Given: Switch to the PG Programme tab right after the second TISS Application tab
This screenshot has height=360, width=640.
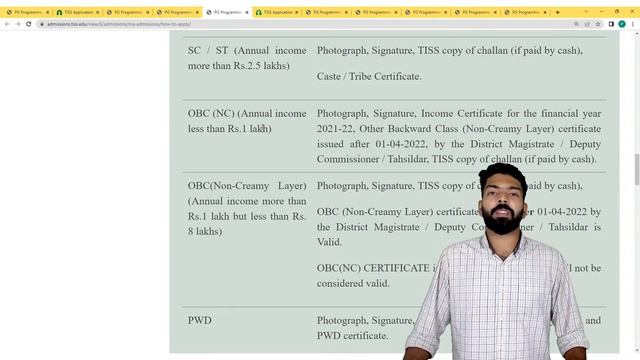Looking at the screenshot, I should tap(327, 13).
